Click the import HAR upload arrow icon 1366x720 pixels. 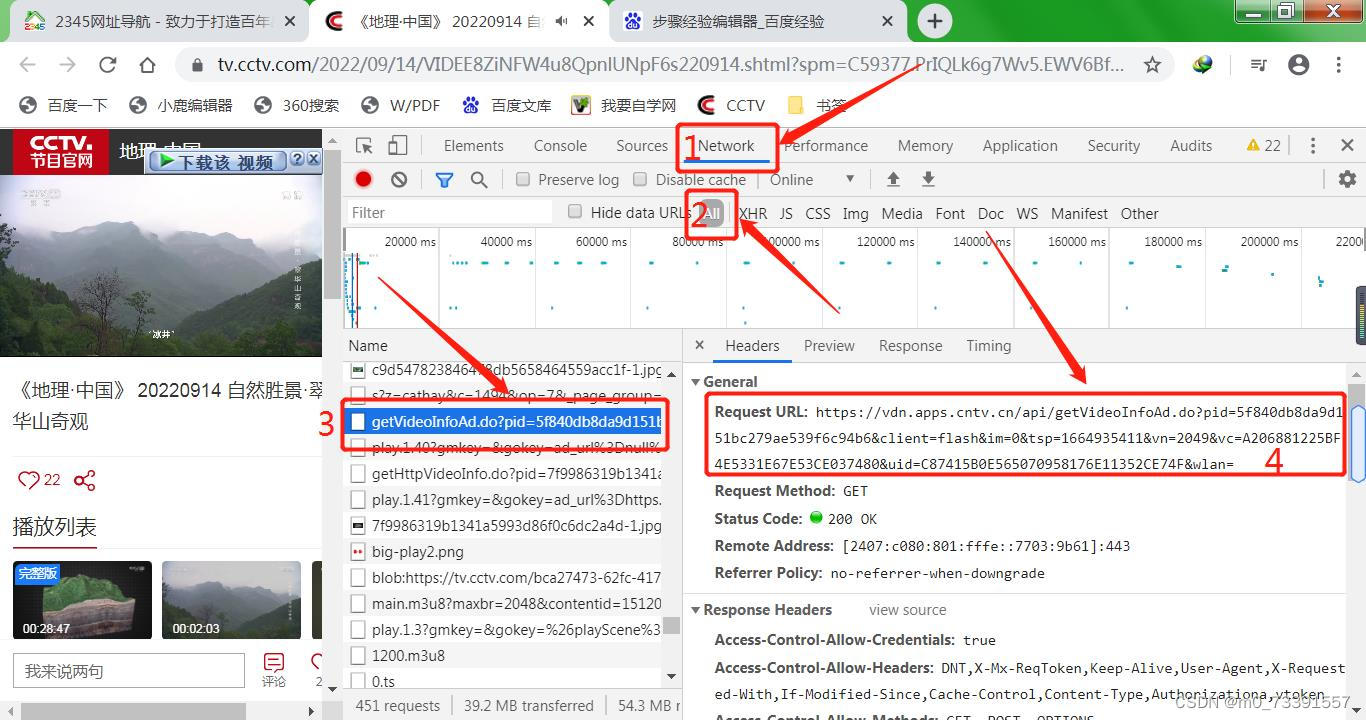tap(893, 180)
